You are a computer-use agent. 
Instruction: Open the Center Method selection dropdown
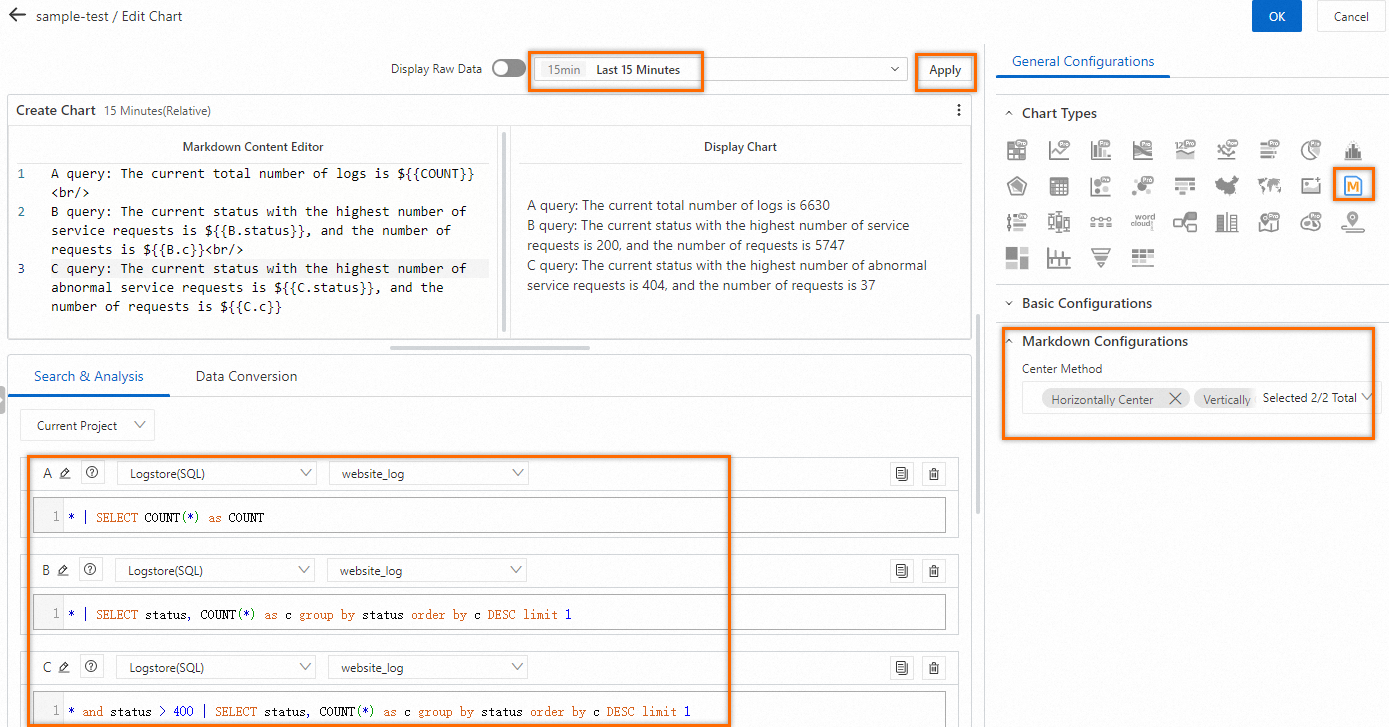pos(1201,398)
